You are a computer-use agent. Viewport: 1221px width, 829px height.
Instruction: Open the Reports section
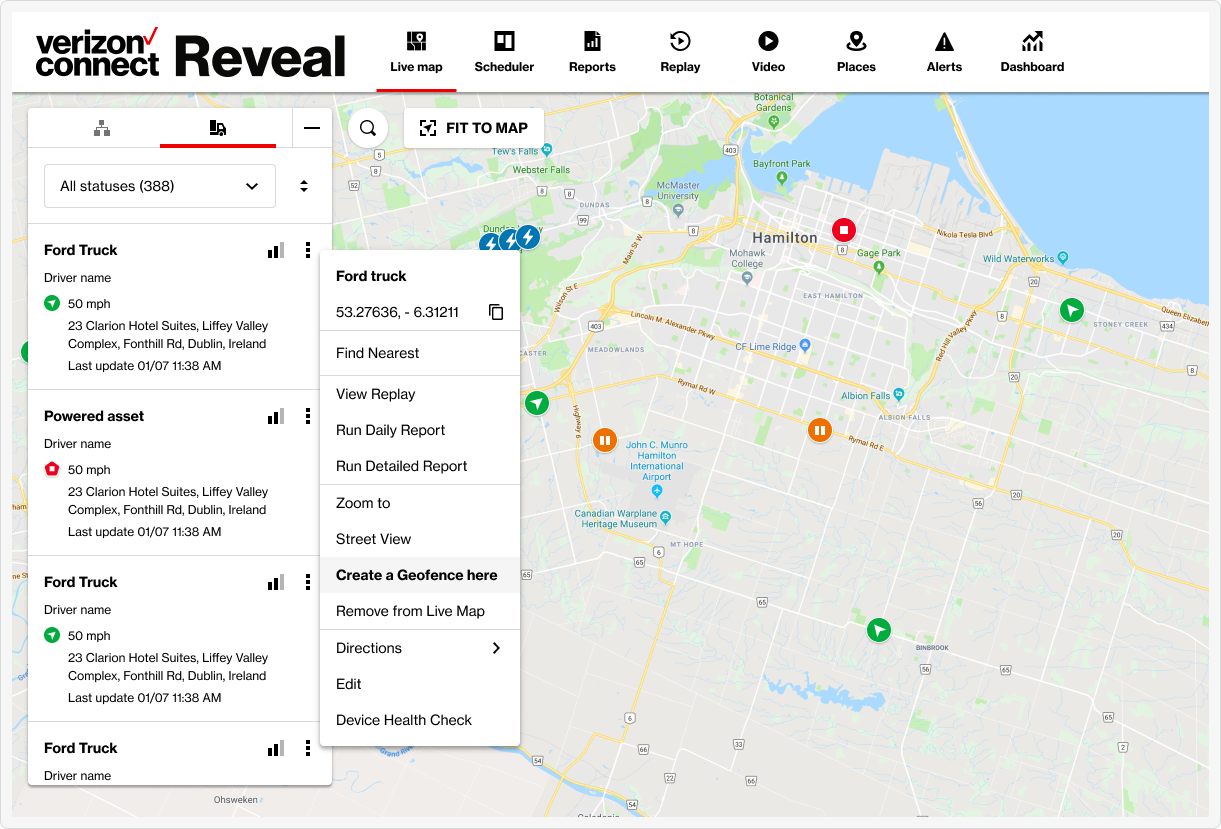(x=591, y=50)
